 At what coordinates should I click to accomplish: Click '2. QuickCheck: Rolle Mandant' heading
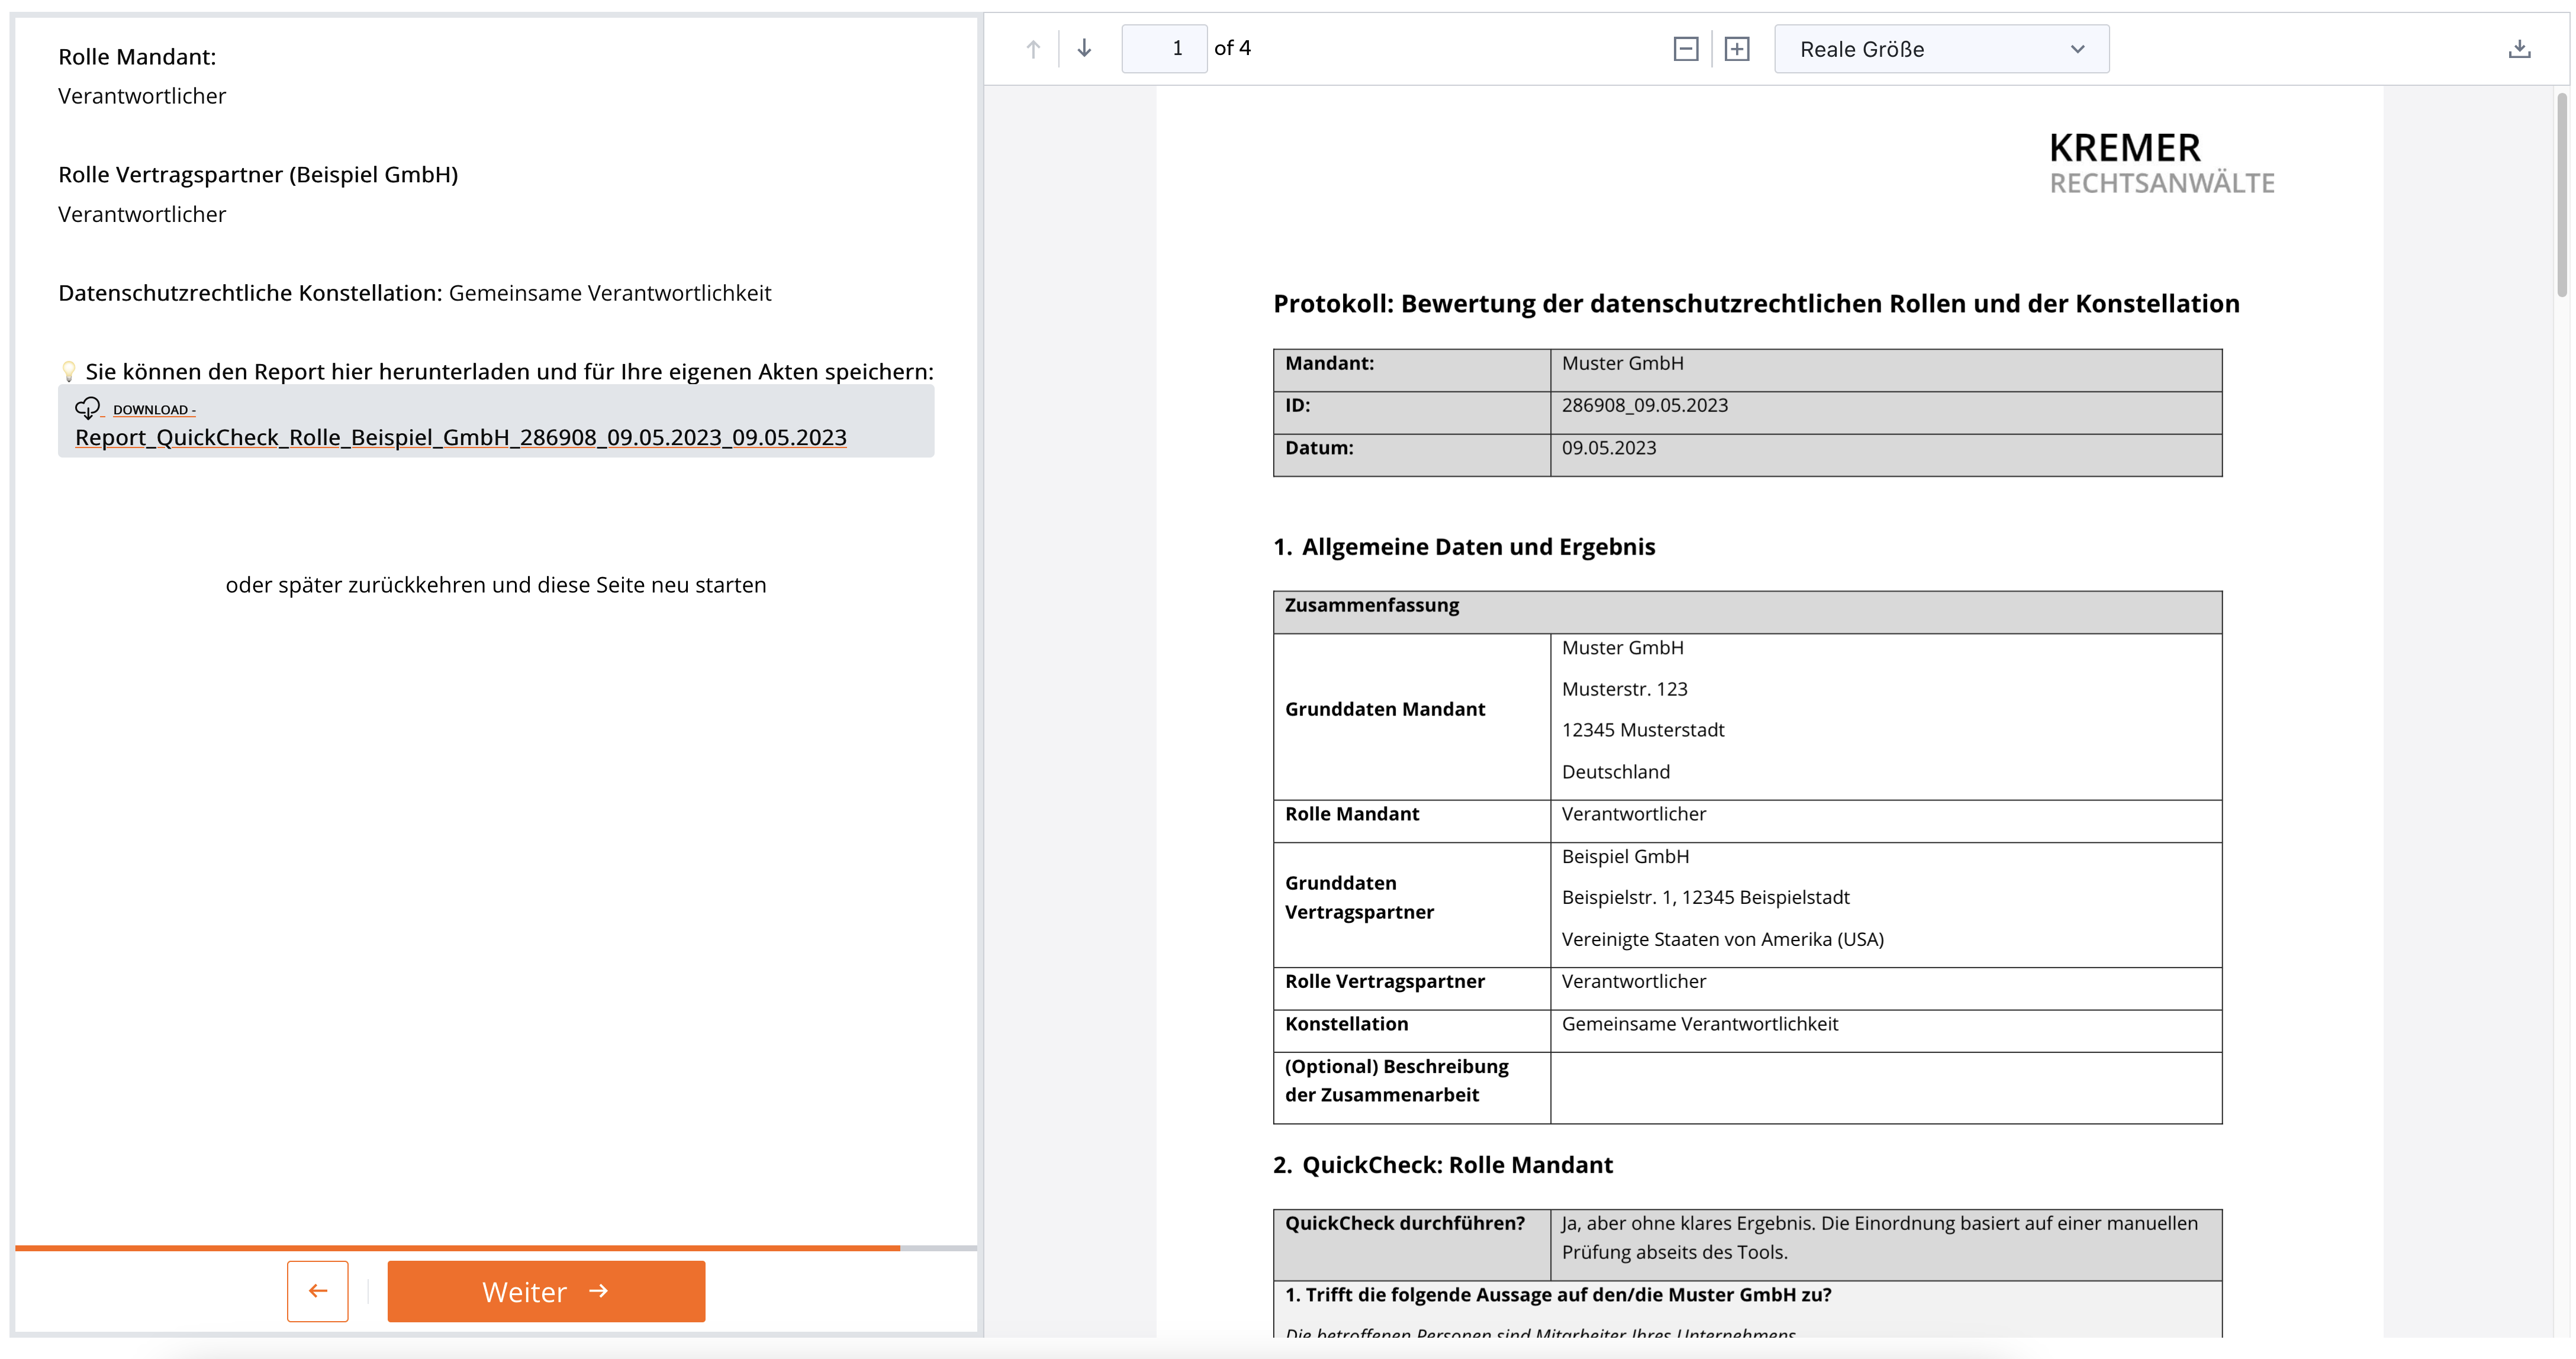[1442, 1165]
